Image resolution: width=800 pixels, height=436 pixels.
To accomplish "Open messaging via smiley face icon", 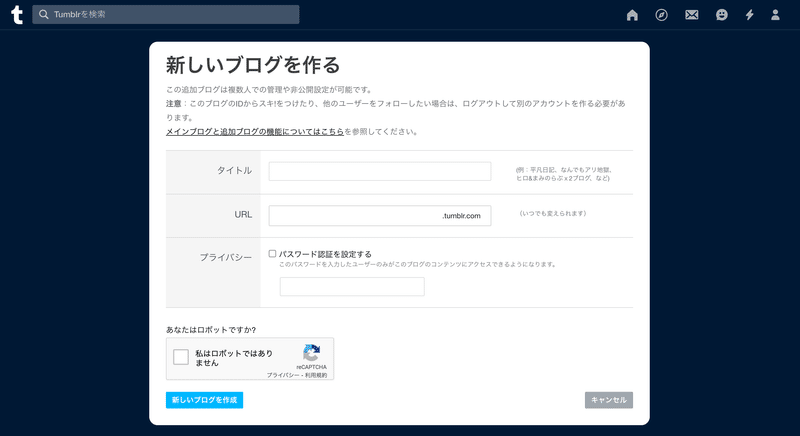I will [721, 15].
